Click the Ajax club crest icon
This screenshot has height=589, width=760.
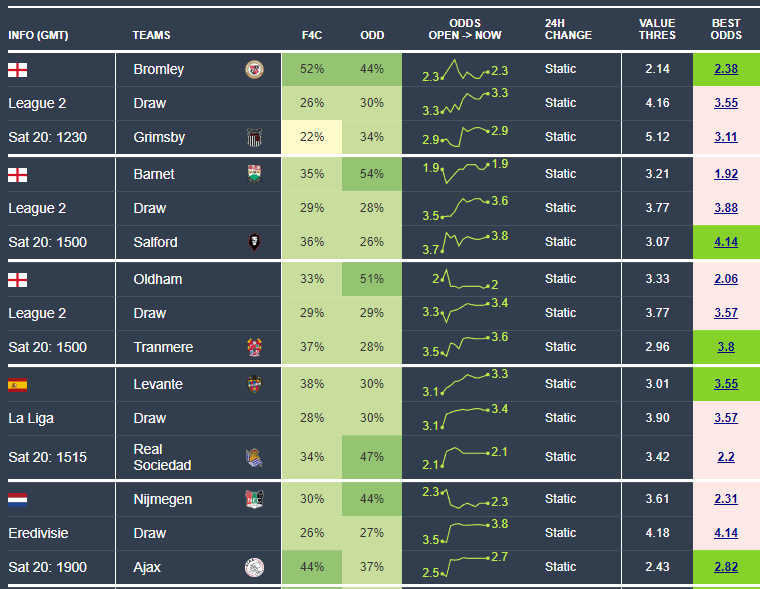pos(254,568)
